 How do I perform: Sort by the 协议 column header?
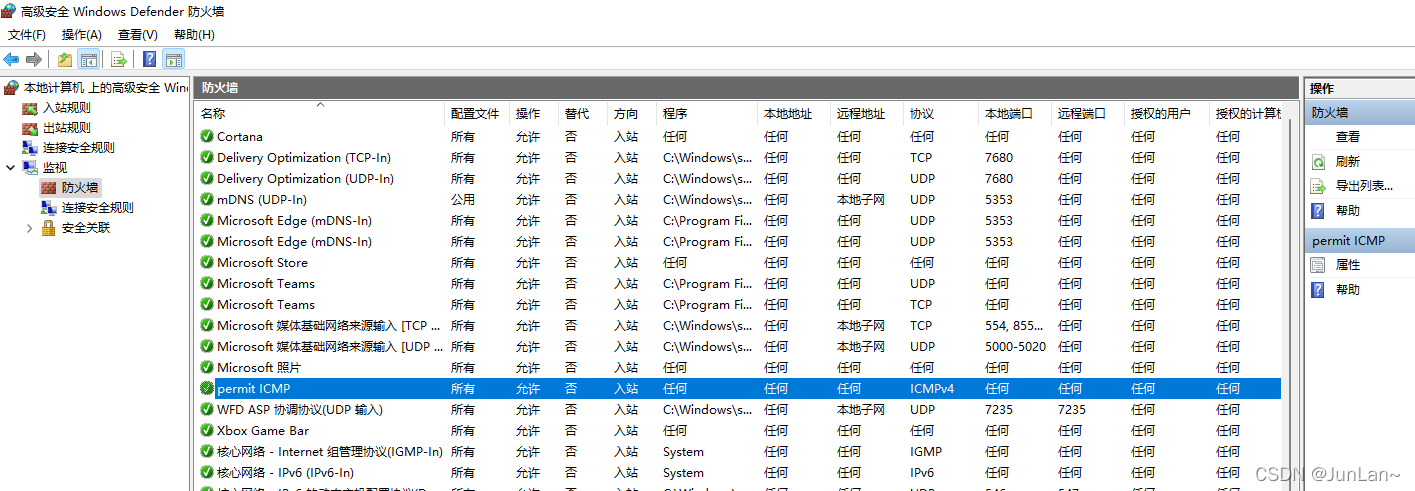(x=941, y=114)
